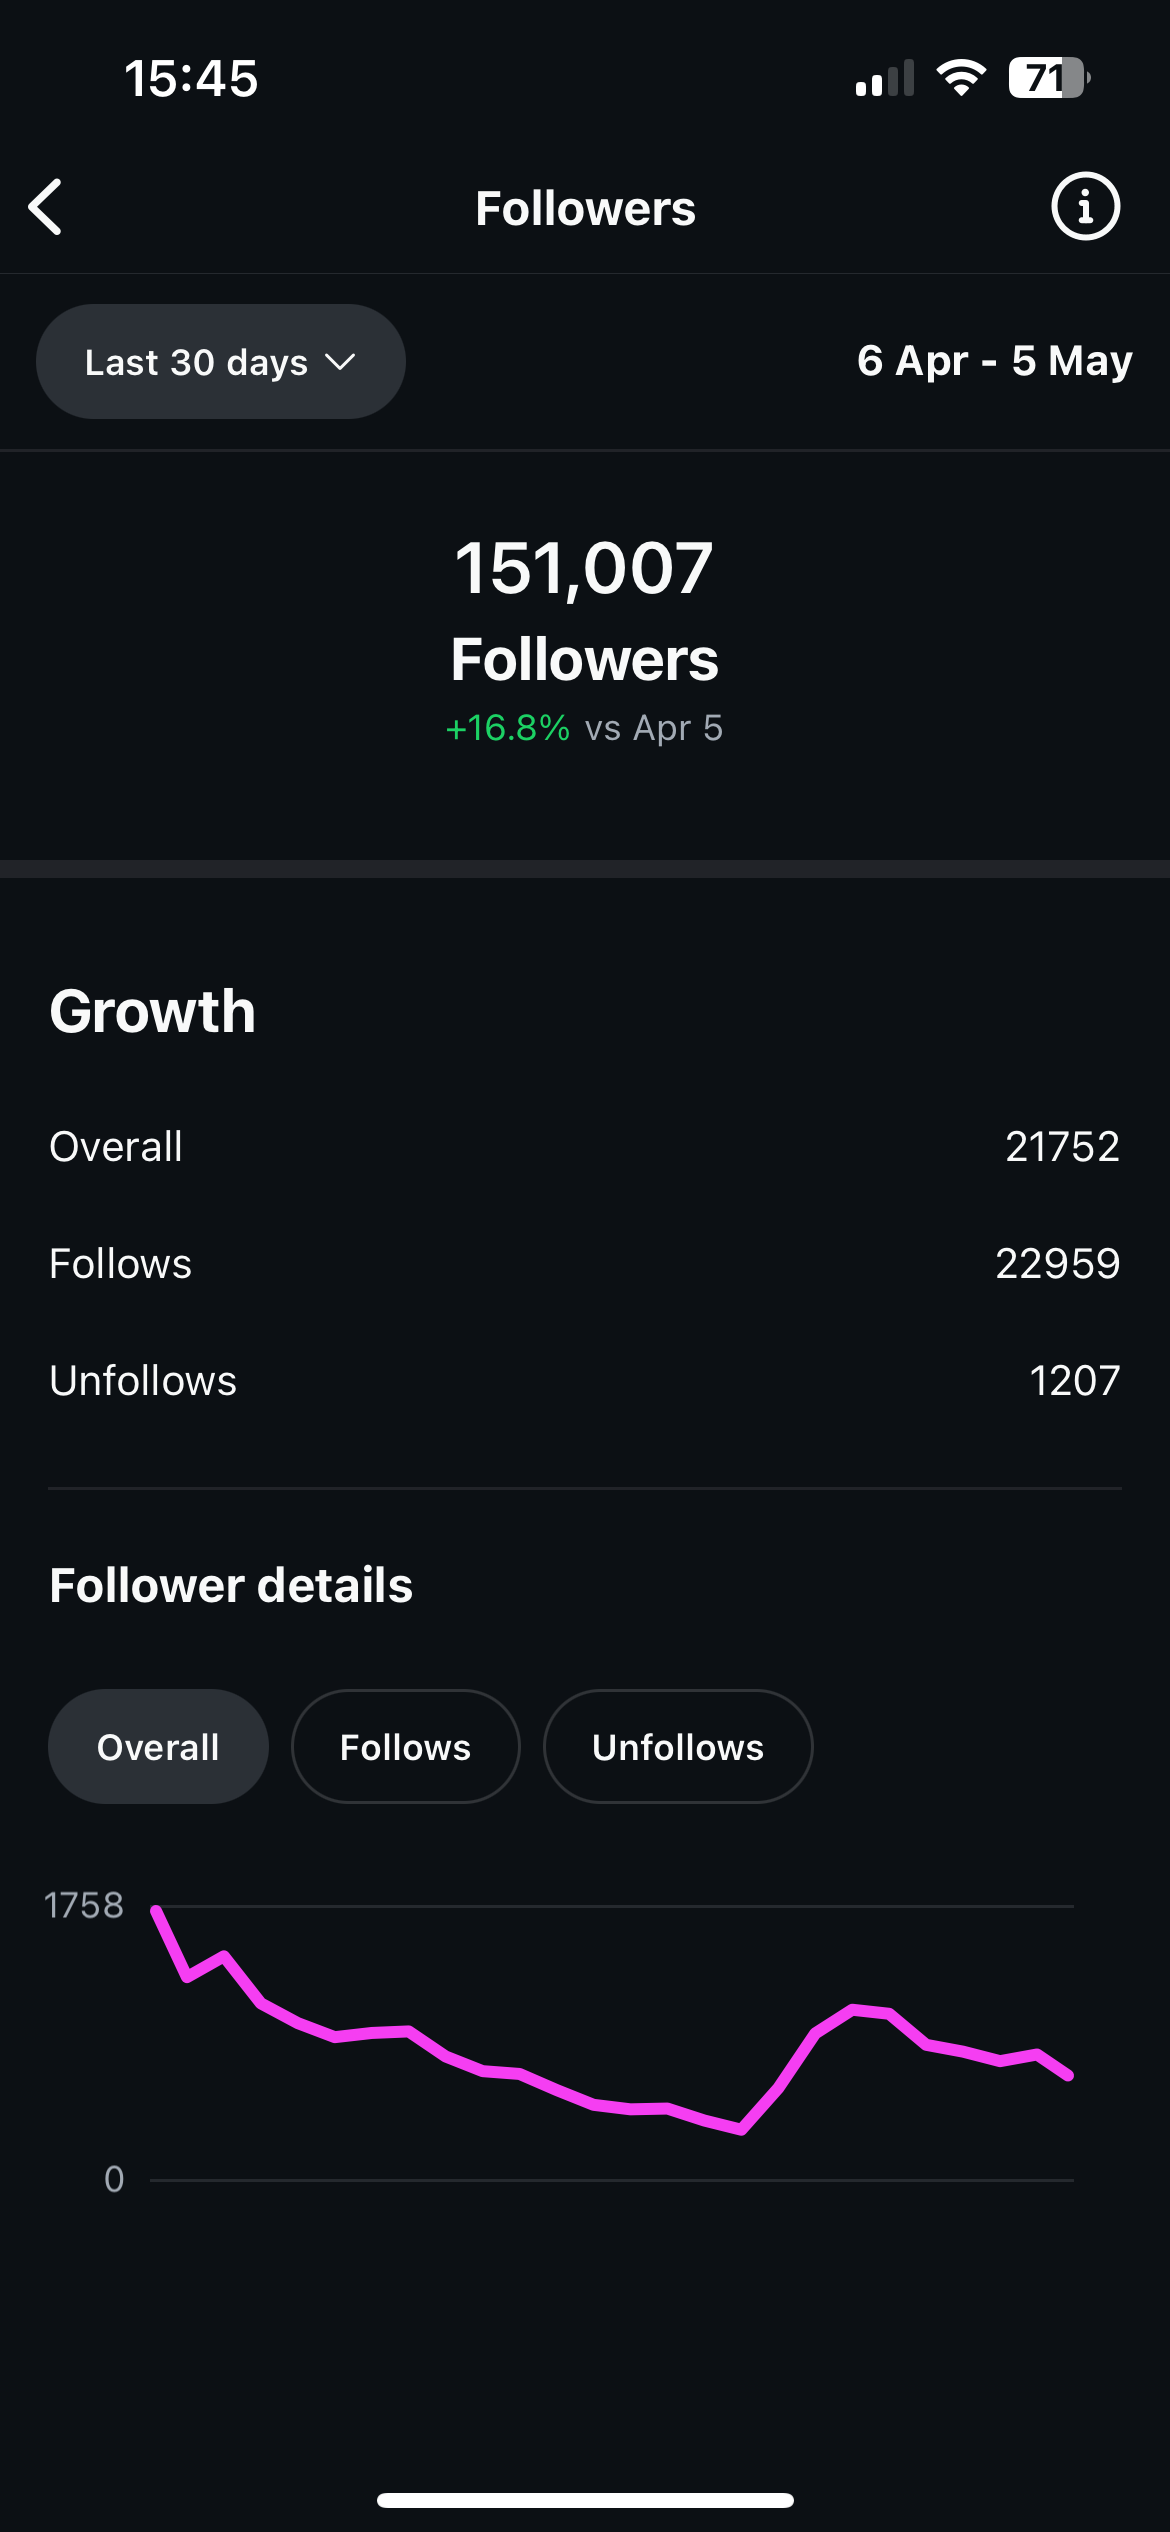The image size is (1170, 2532).
Task: Tap the pink line's lowest dip on chart
Action: click(741, 2130)
